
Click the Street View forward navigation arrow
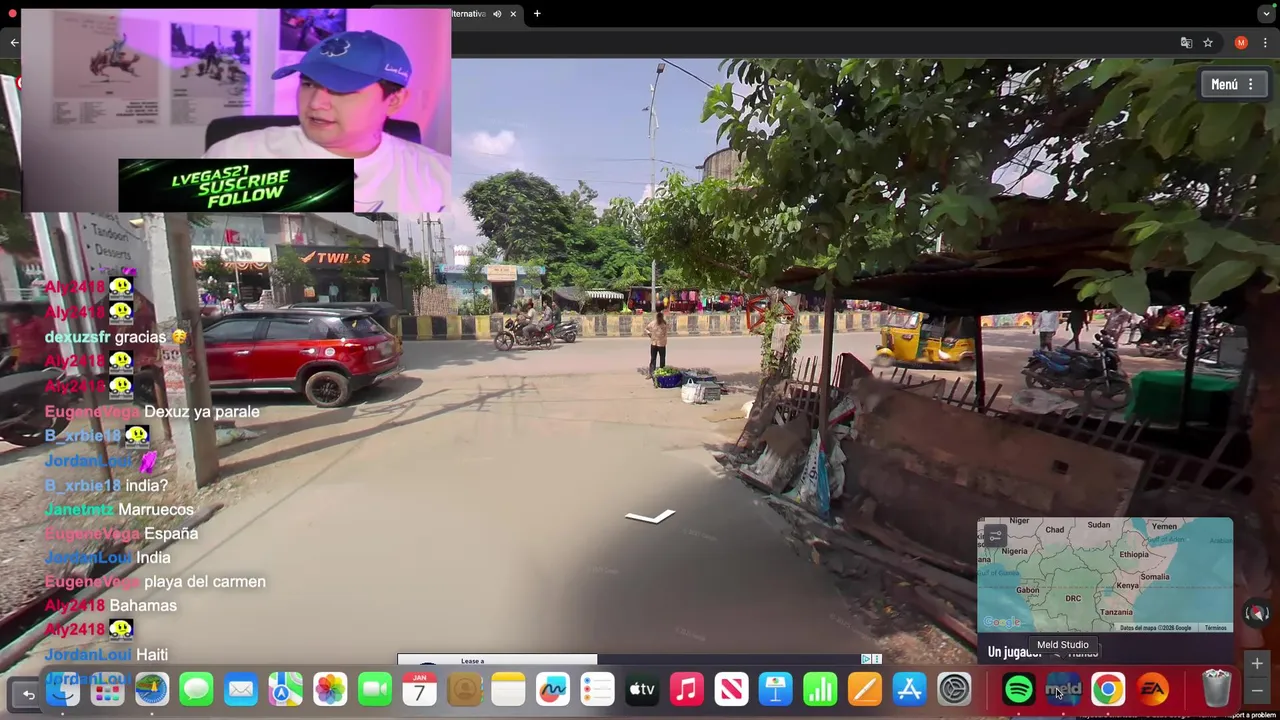coord(650,516)
